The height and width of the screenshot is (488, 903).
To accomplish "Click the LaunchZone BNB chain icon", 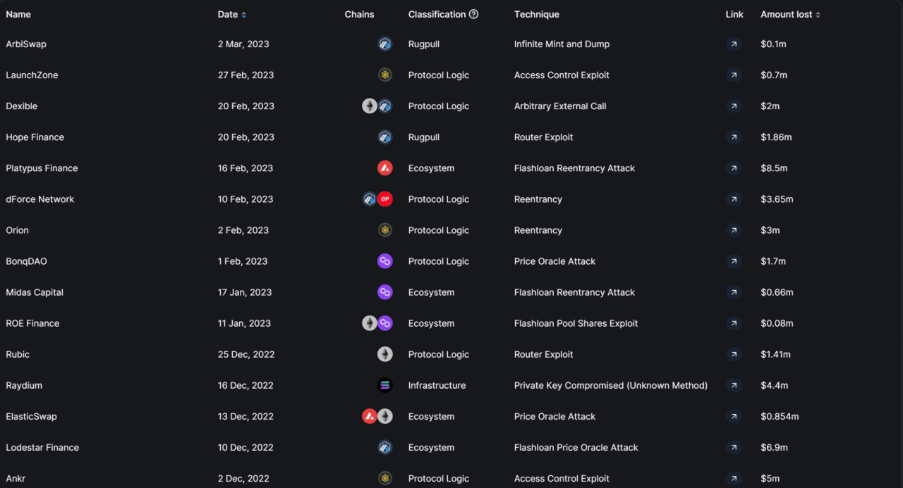I will (385, 75).
